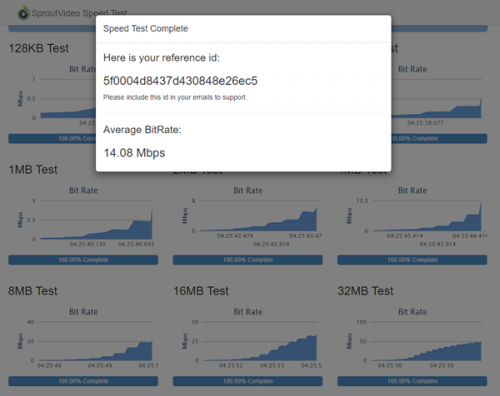Click the 16MB Test 100% Complete progress bar
Image resolution: width=500 pixels, height=396 pixels.
248,381
